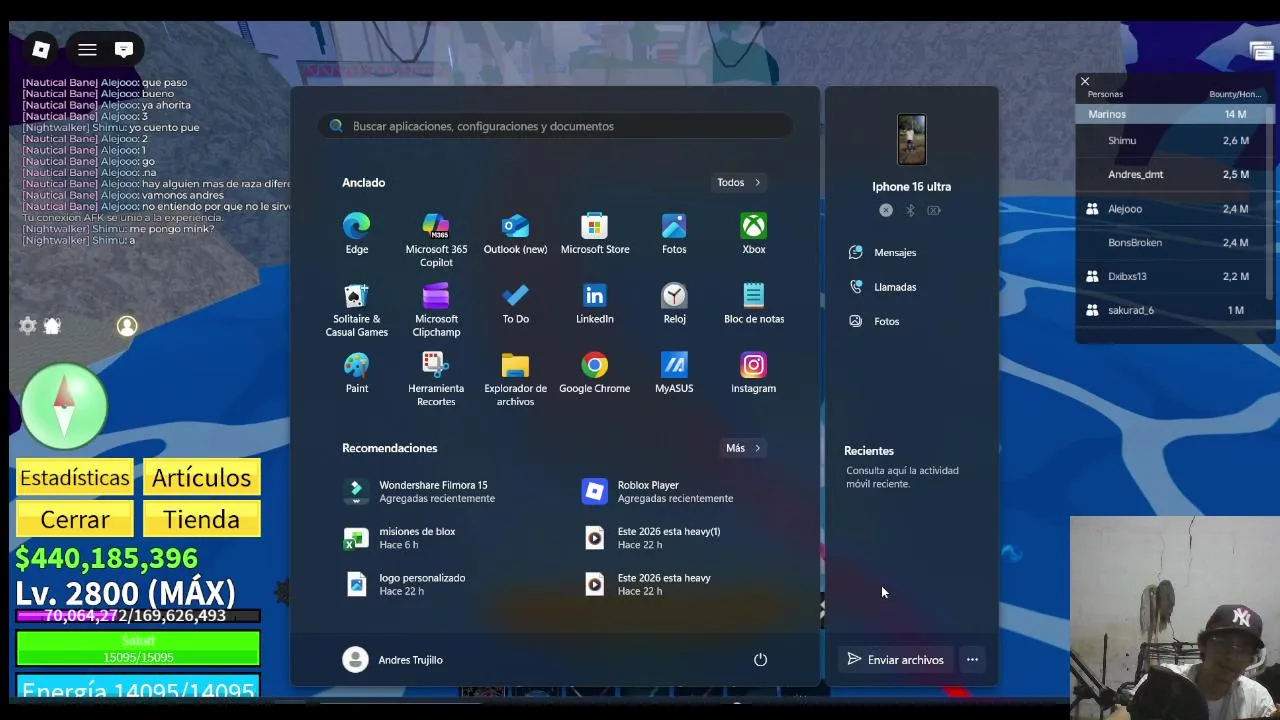
Task: Launch Google Chrome
Action: pos(595,373)
